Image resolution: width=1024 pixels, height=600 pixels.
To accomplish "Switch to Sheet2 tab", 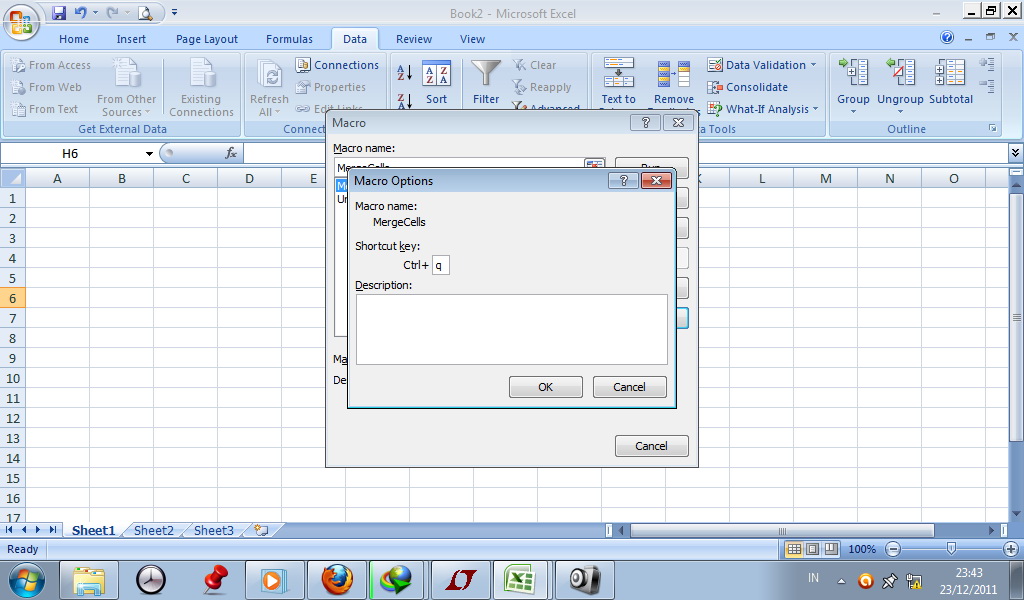I will coord(153,530).
